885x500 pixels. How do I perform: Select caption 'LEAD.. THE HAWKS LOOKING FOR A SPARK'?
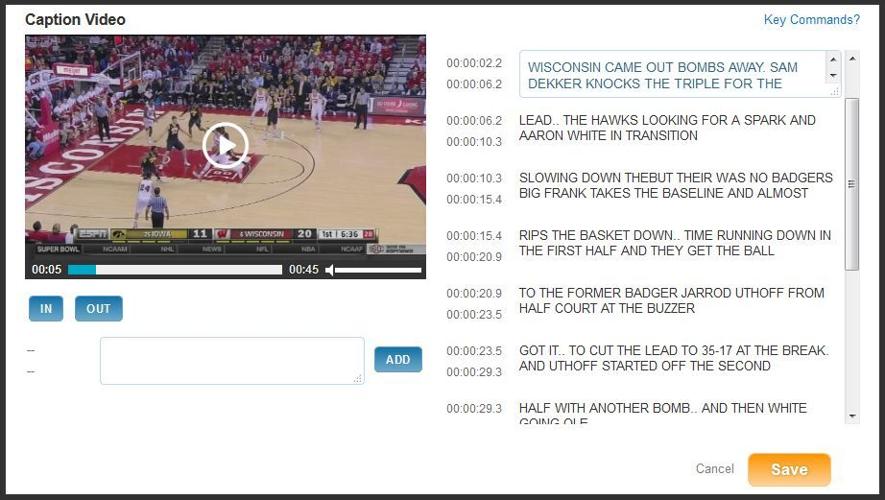pos(667,128)
